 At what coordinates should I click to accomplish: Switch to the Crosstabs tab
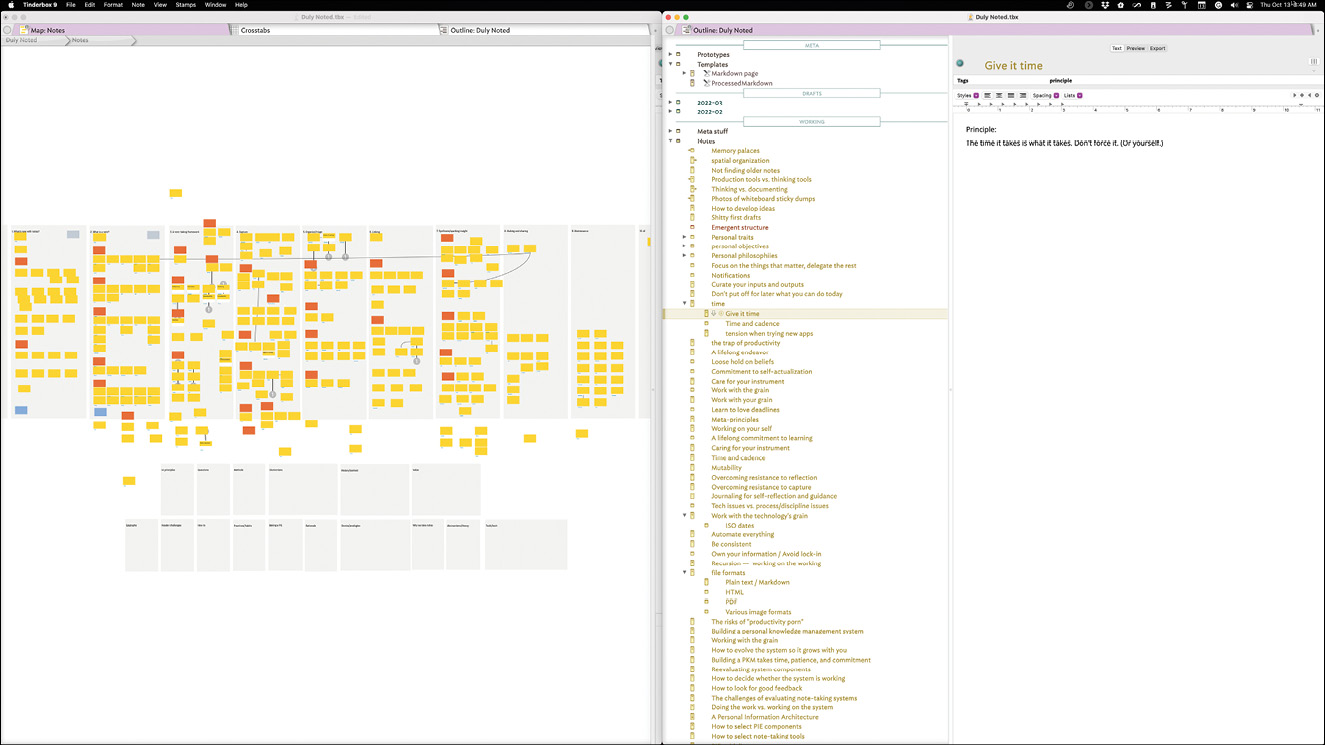click(x=256, y=31)
